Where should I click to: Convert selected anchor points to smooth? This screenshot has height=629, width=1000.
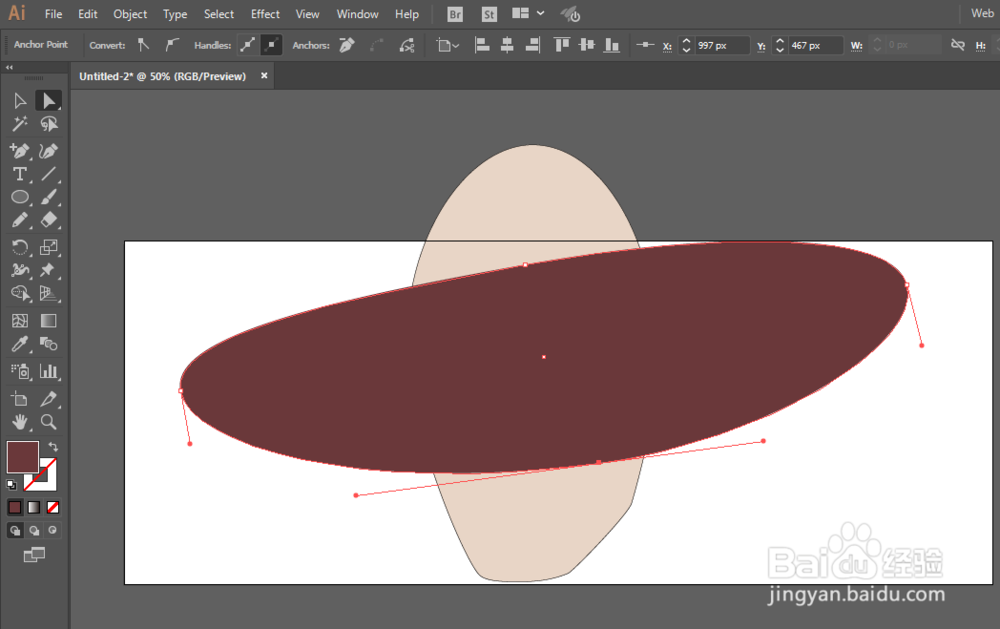(172, 45)
